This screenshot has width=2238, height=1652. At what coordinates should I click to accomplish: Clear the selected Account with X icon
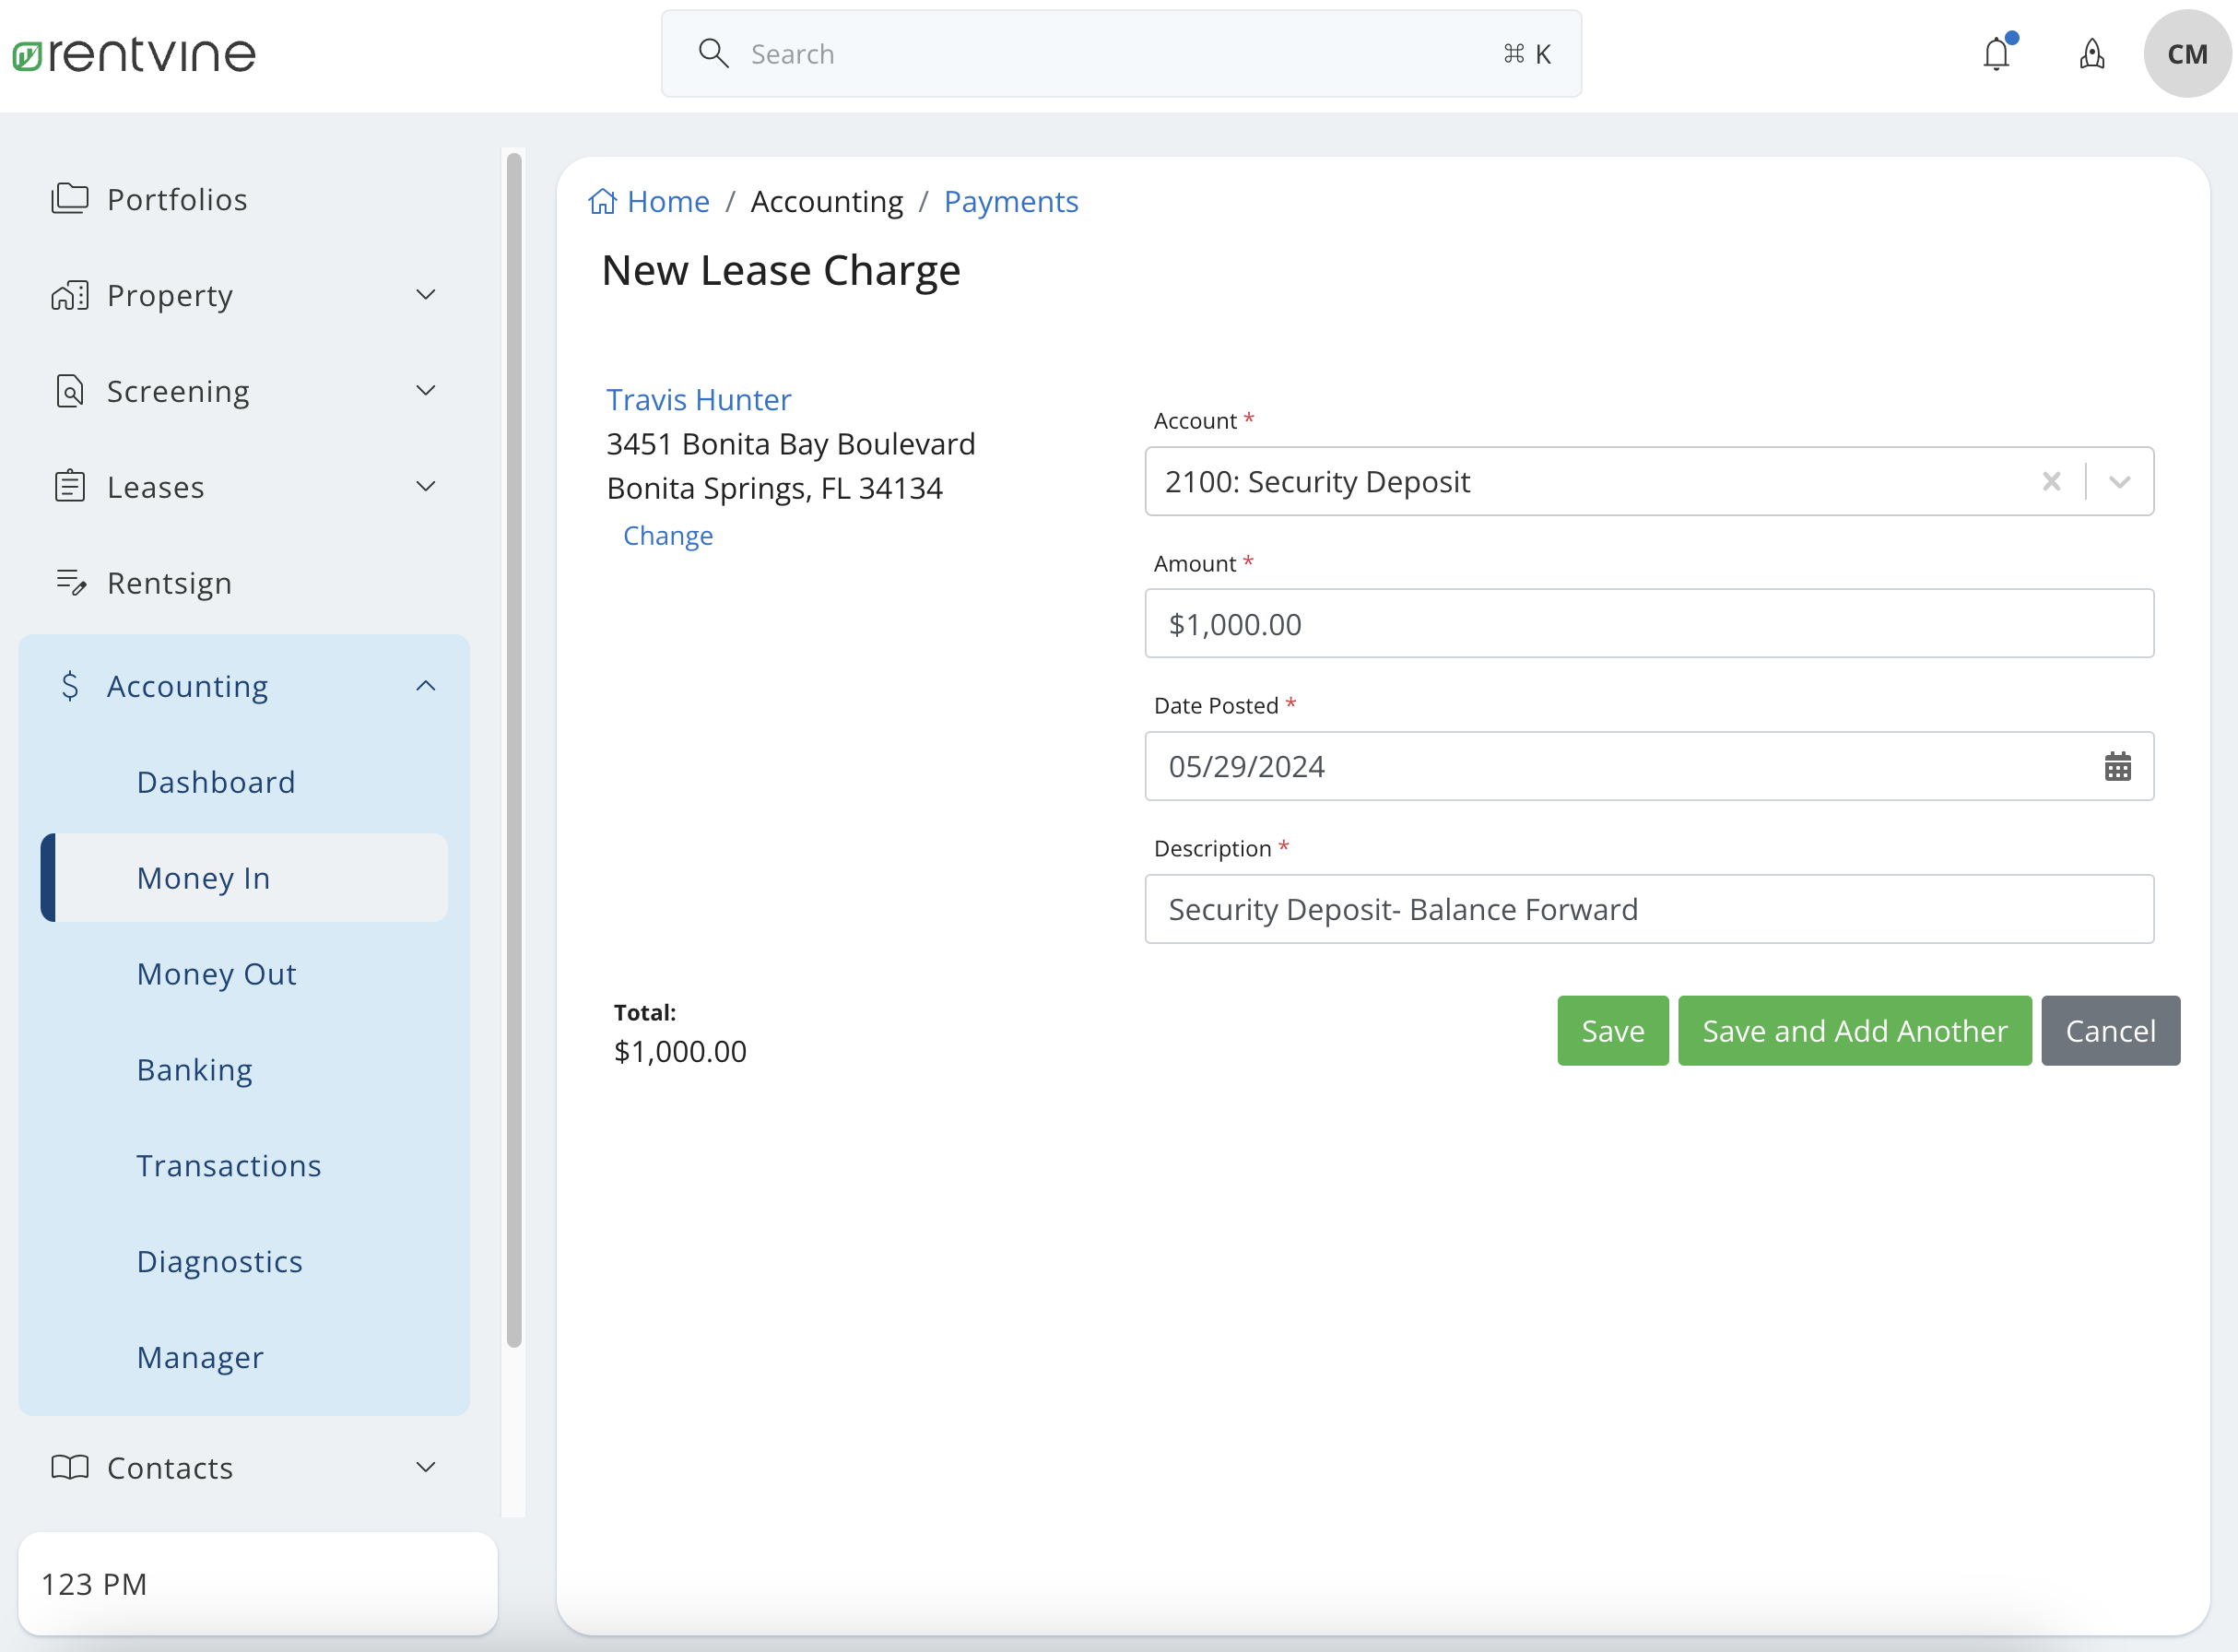click(2051, 482)
